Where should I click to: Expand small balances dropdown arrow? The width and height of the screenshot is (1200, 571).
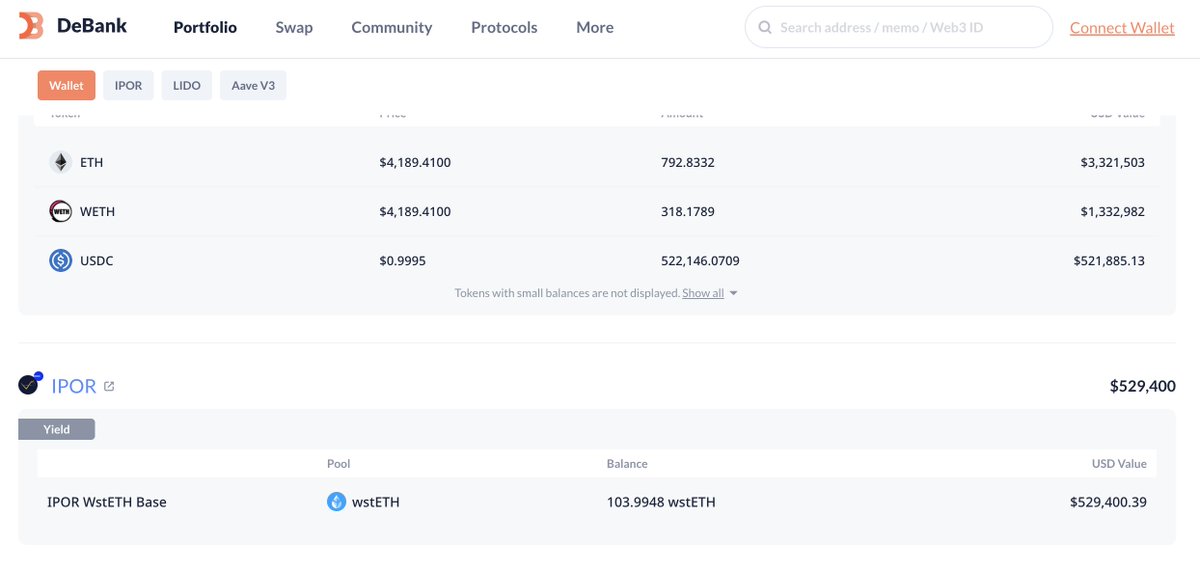click(x=734, y=294)
